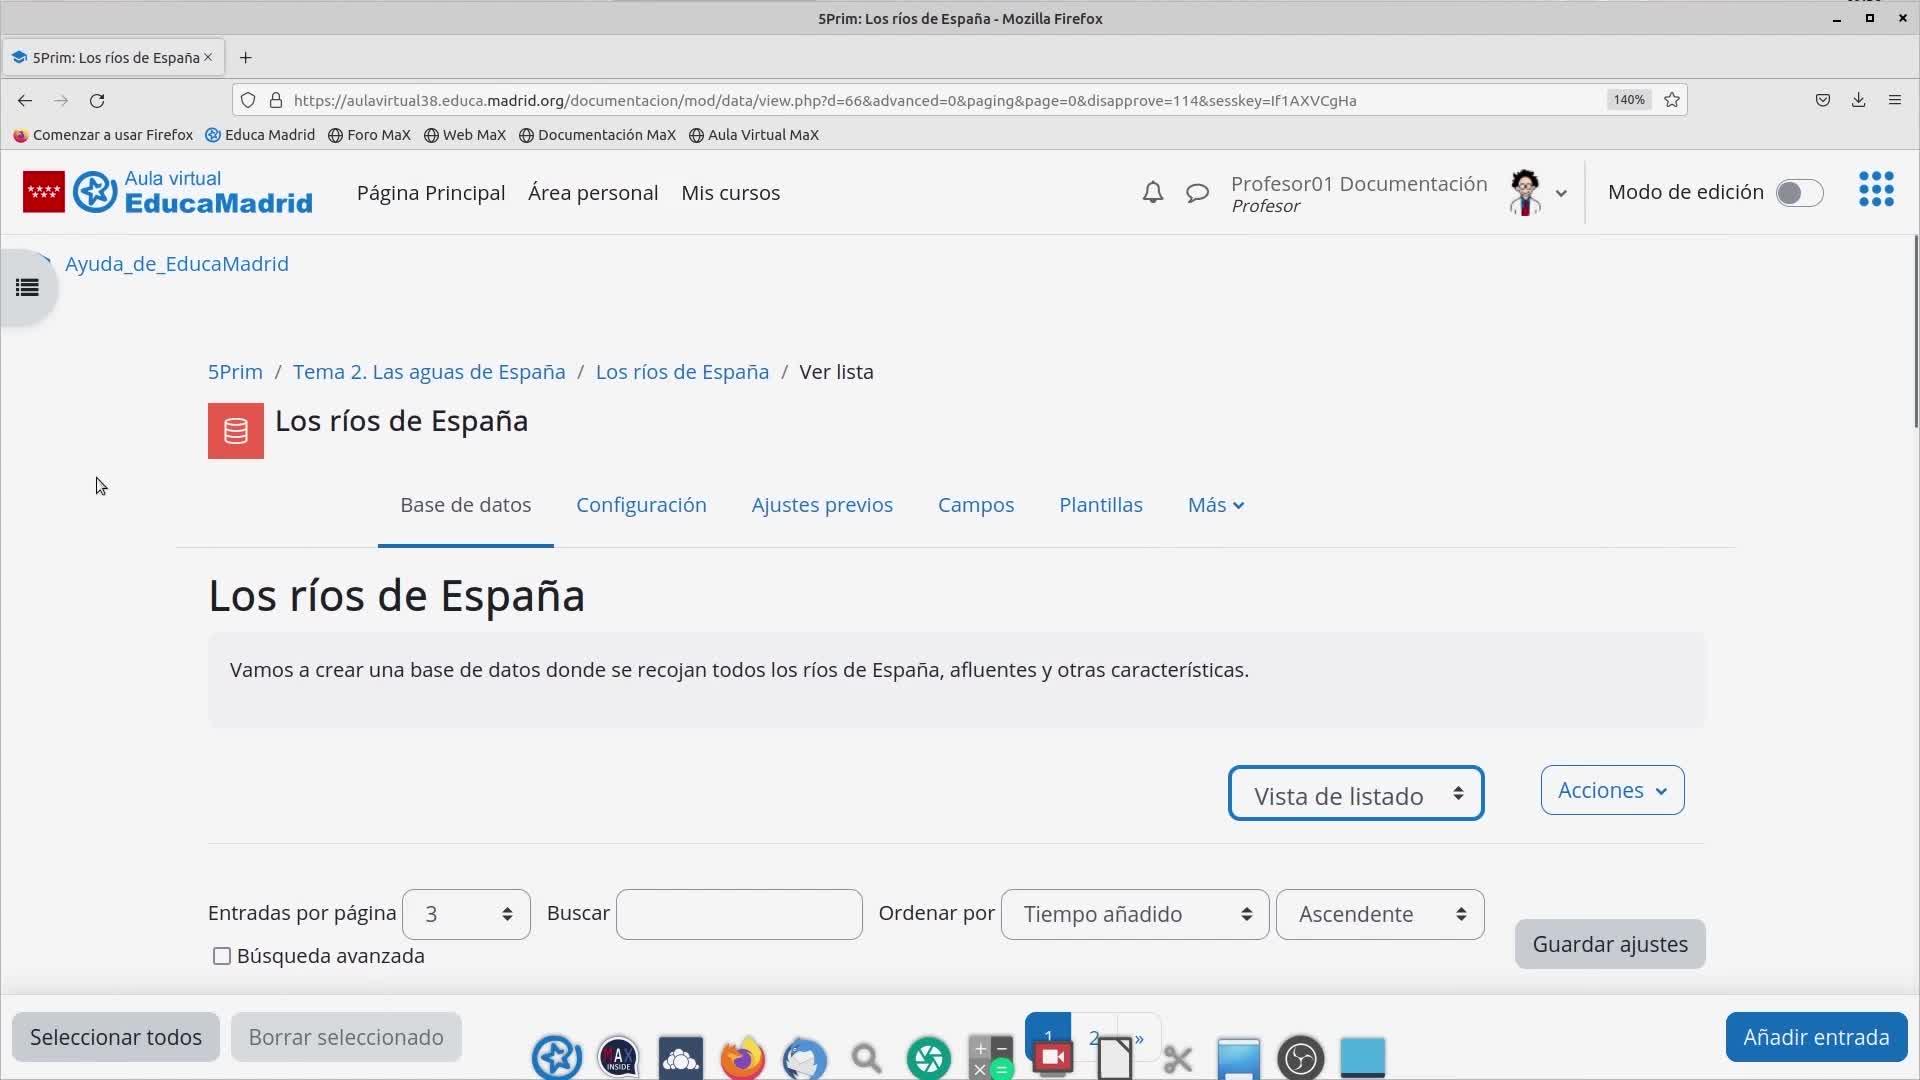Expand the Acciones dropdown menu
The width and height of the screenshot is (1920, 1080).
point(1611,790)
